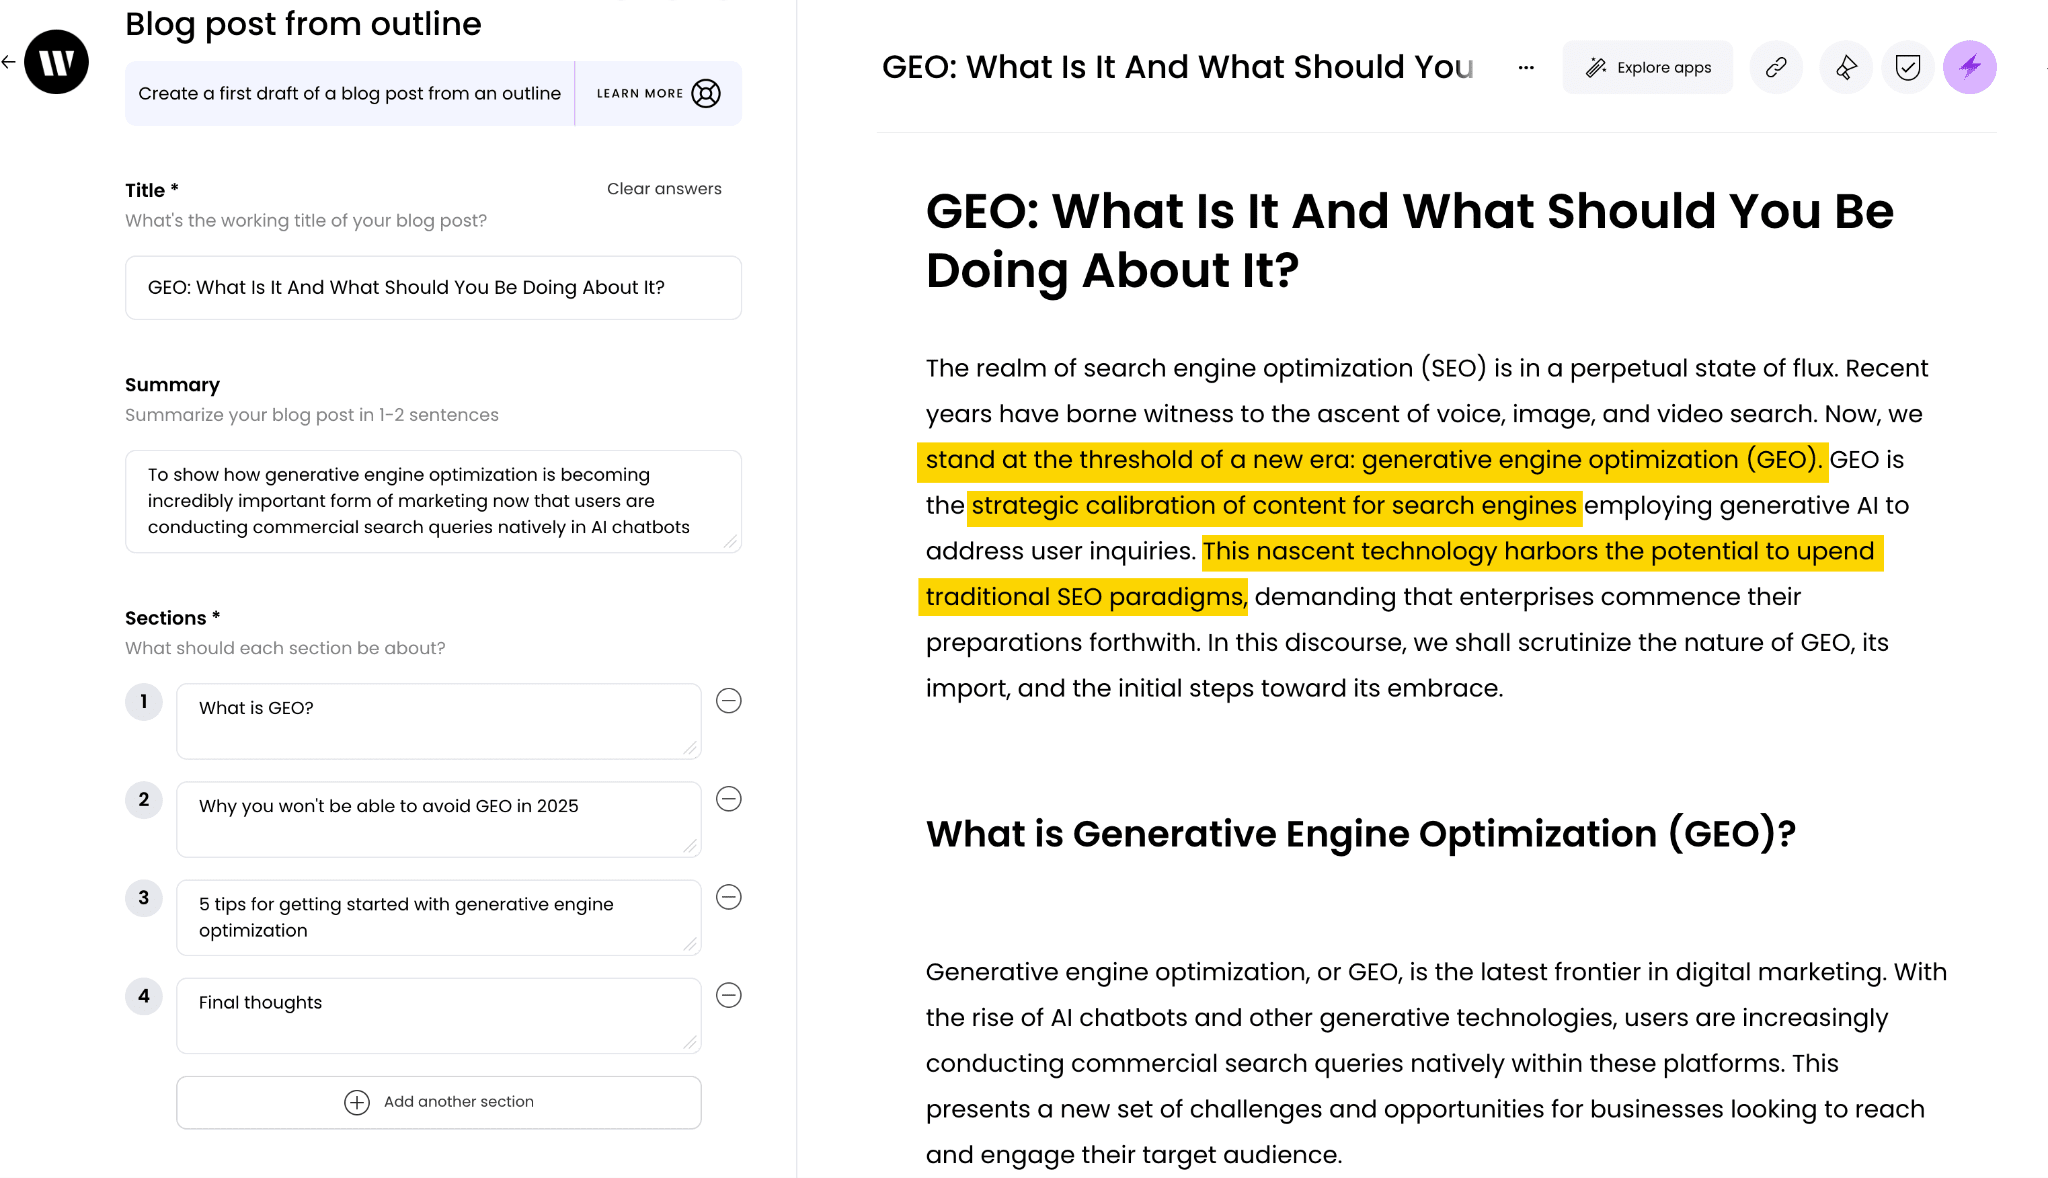Remove section 4 using minus button

coord(729,996)
